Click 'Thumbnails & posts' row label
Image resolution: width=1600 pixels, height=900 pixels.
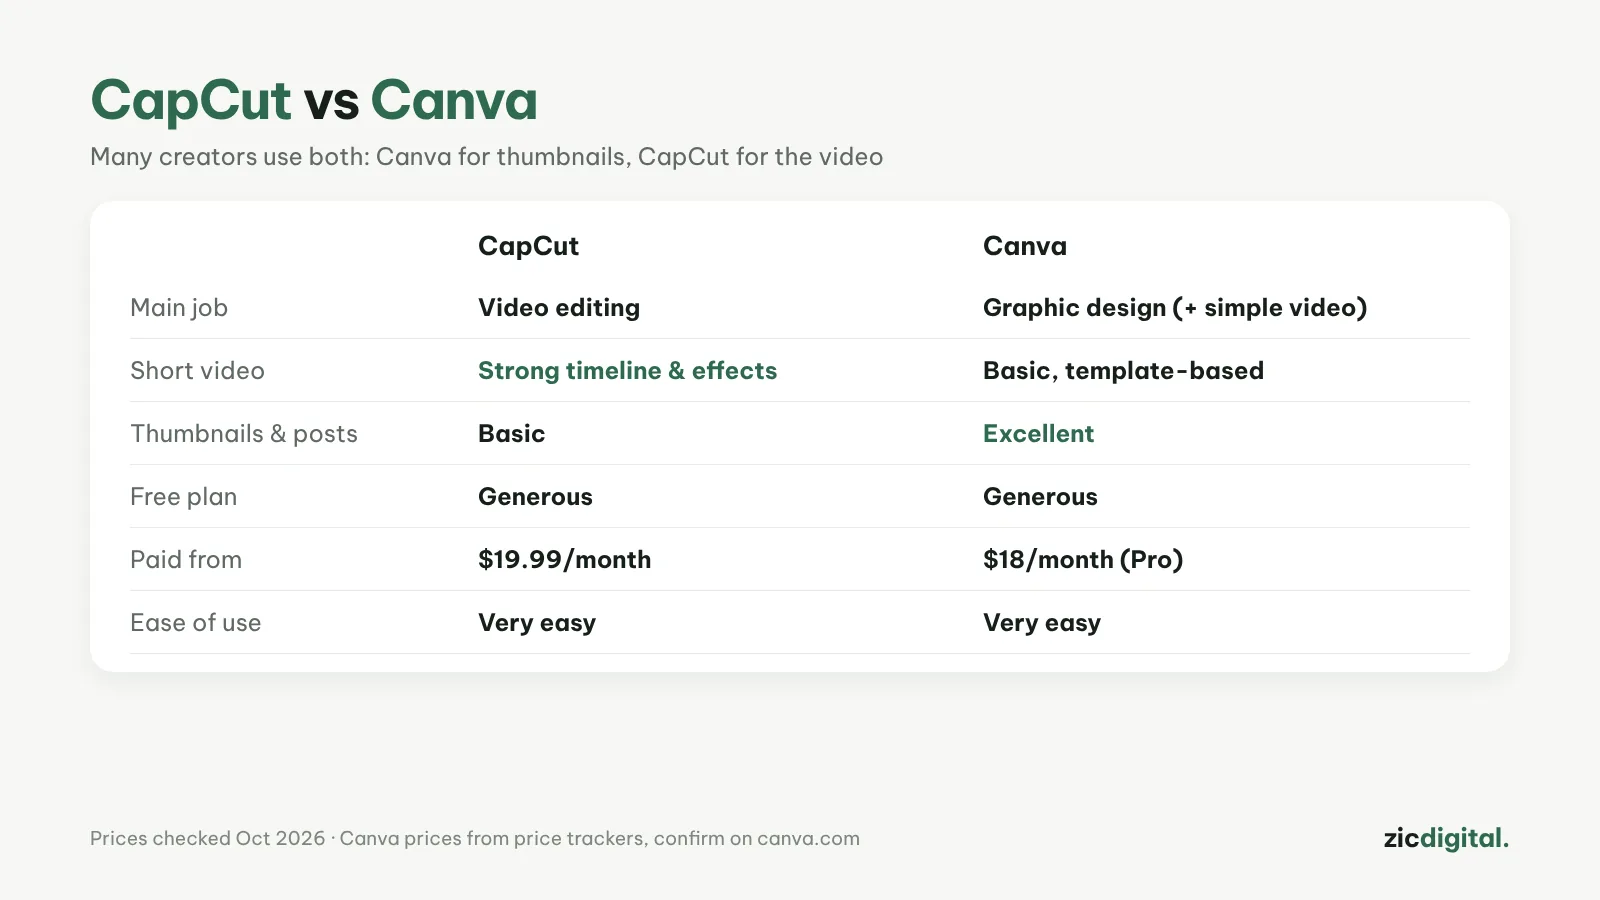244,434
